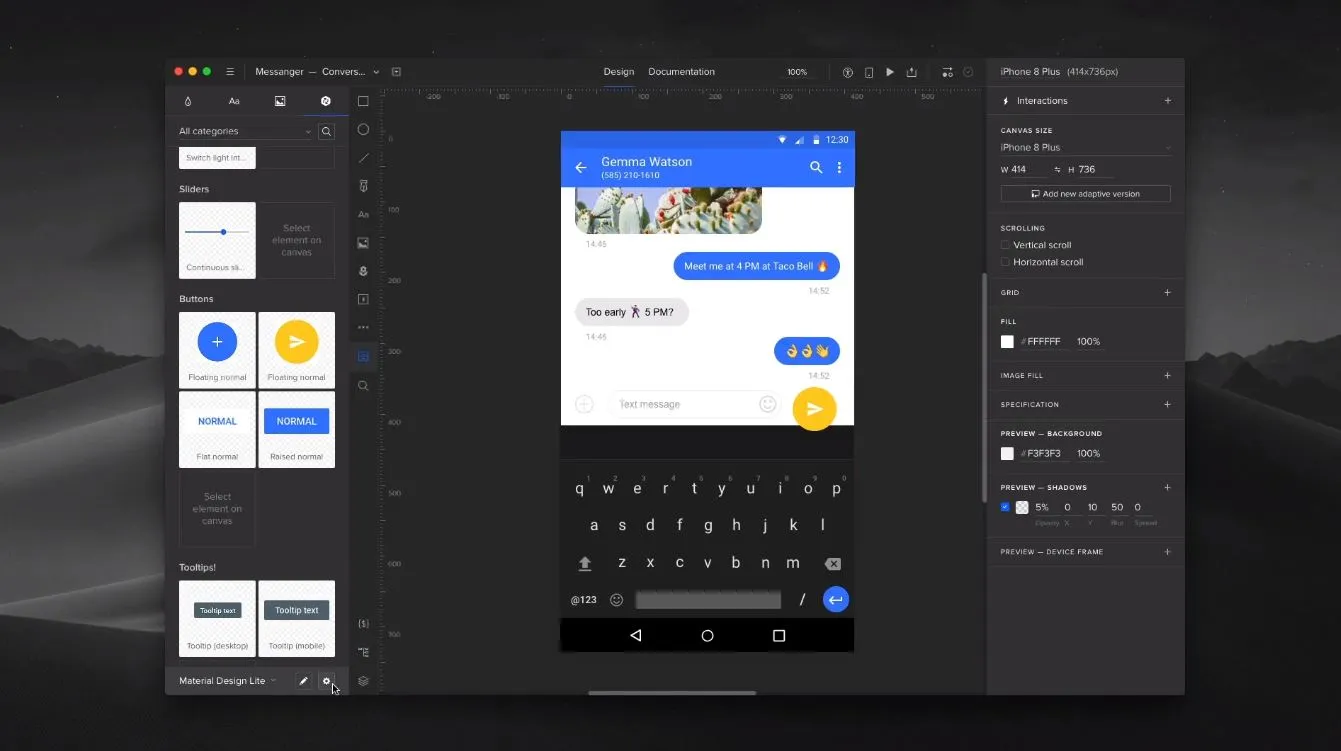Open library settings gear icon

coord(326,681)
